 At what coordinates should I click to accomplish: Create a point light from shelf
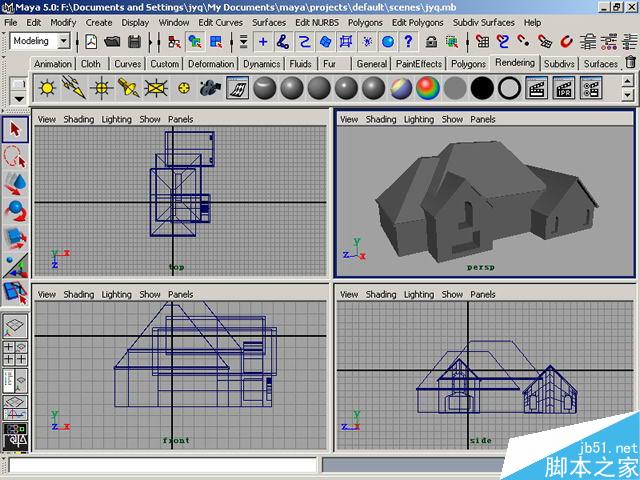point(102,88)
